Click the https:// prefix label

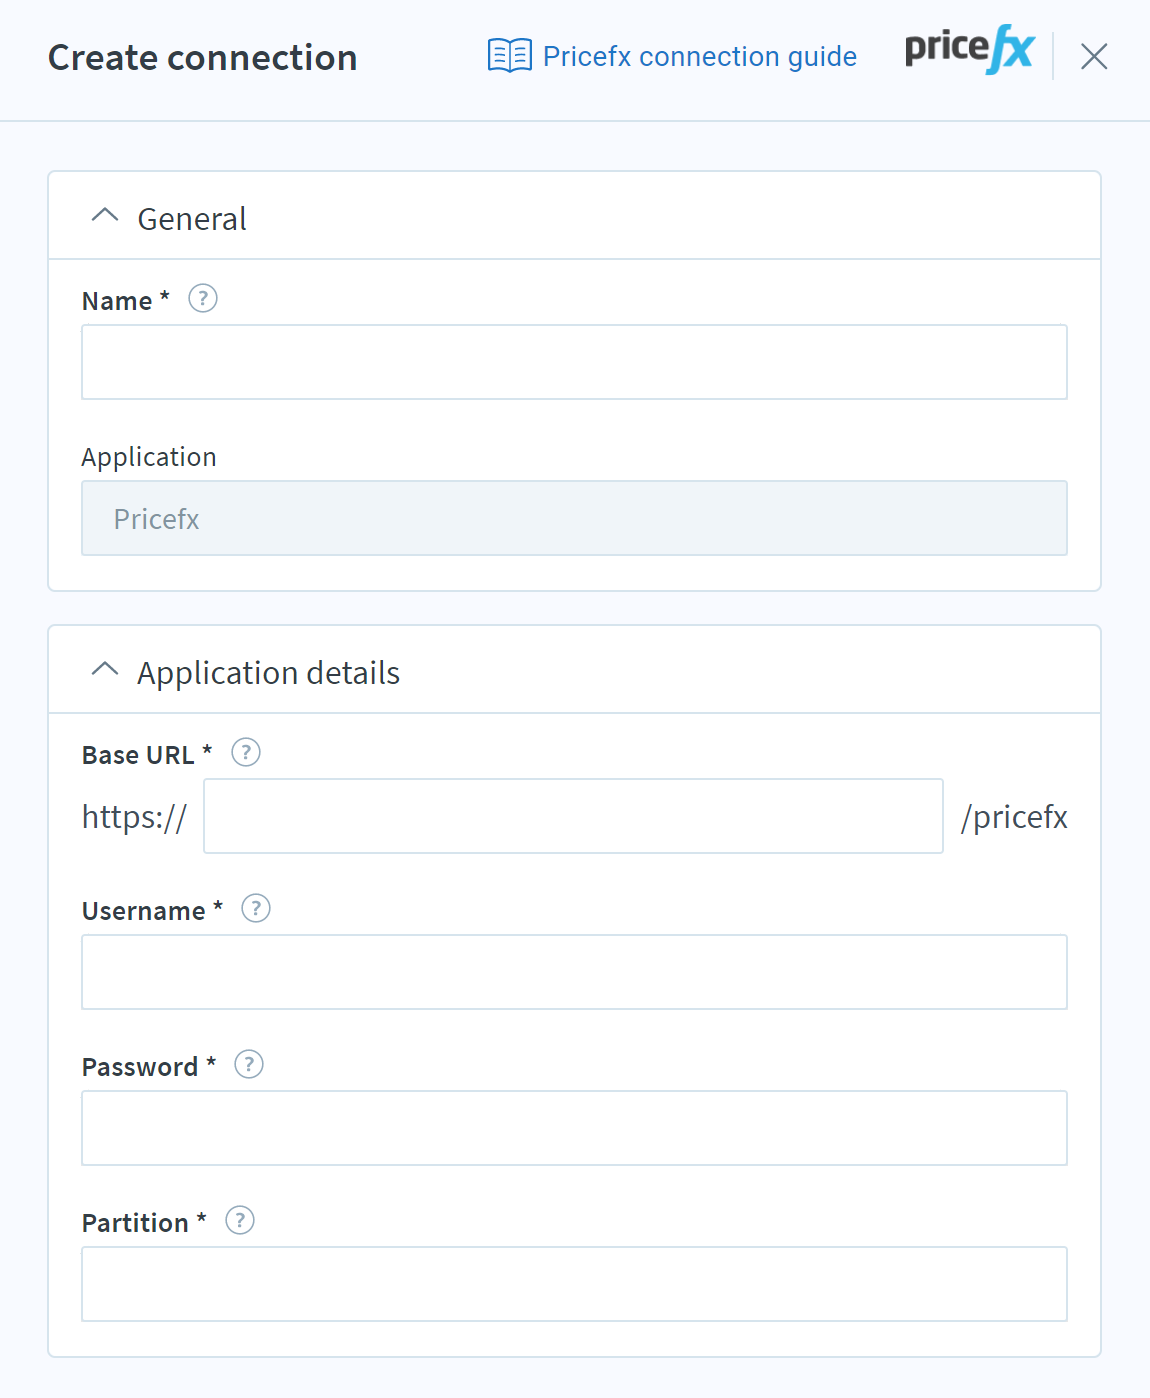134,816
